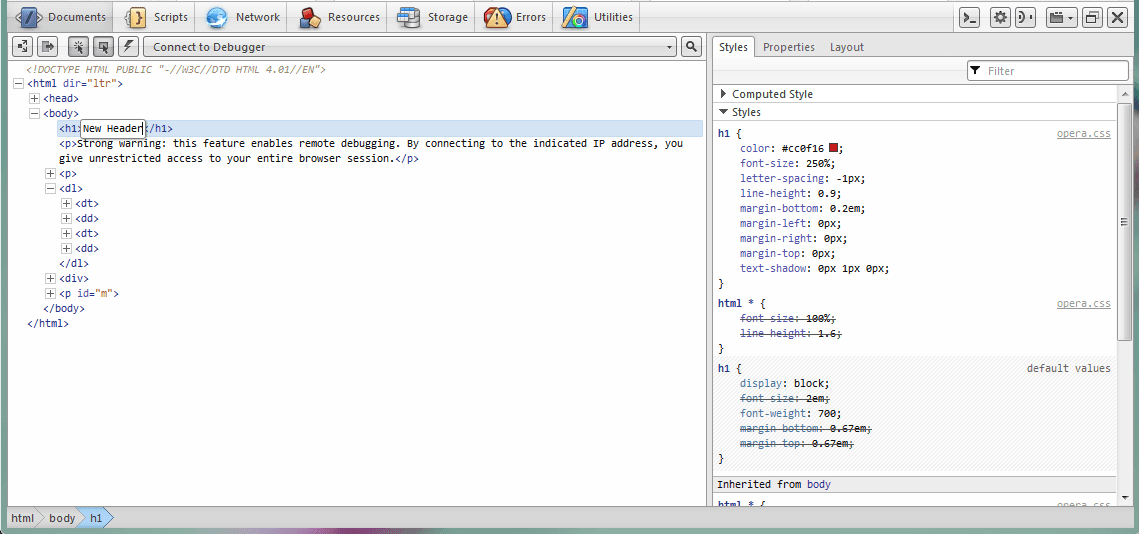Open the Errors panel icon
This screenshot has width=1139, height=534.
click(497, 17)
